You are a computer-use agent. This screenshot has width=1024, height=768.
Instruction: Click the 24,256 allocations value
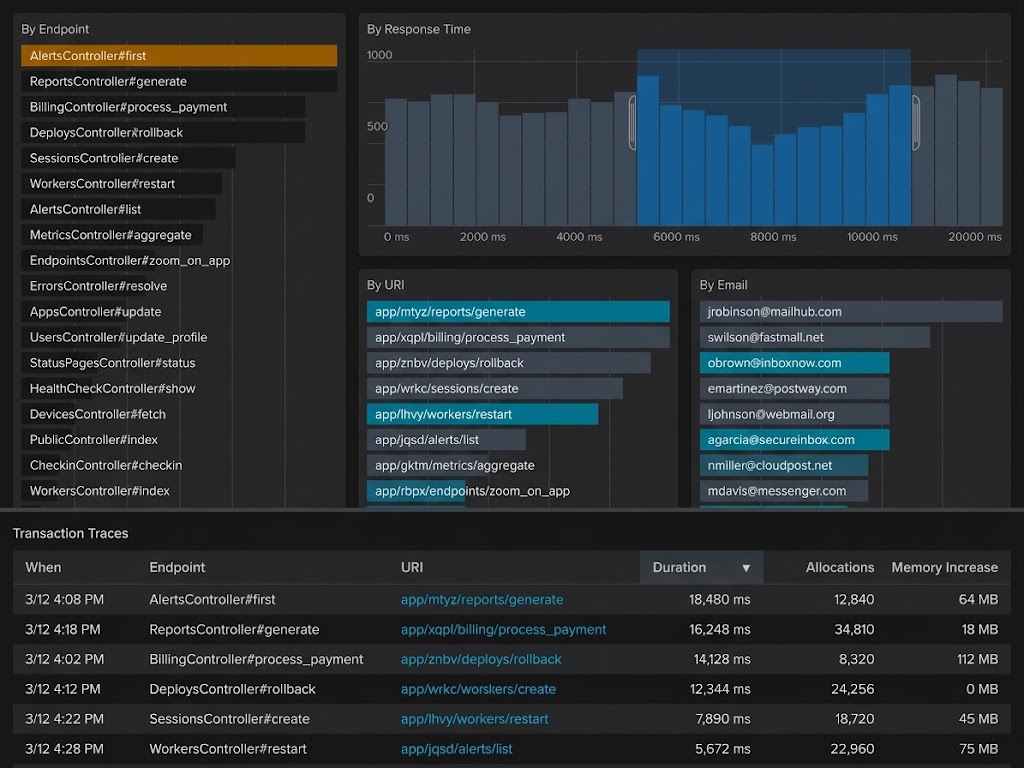point(852,689)
